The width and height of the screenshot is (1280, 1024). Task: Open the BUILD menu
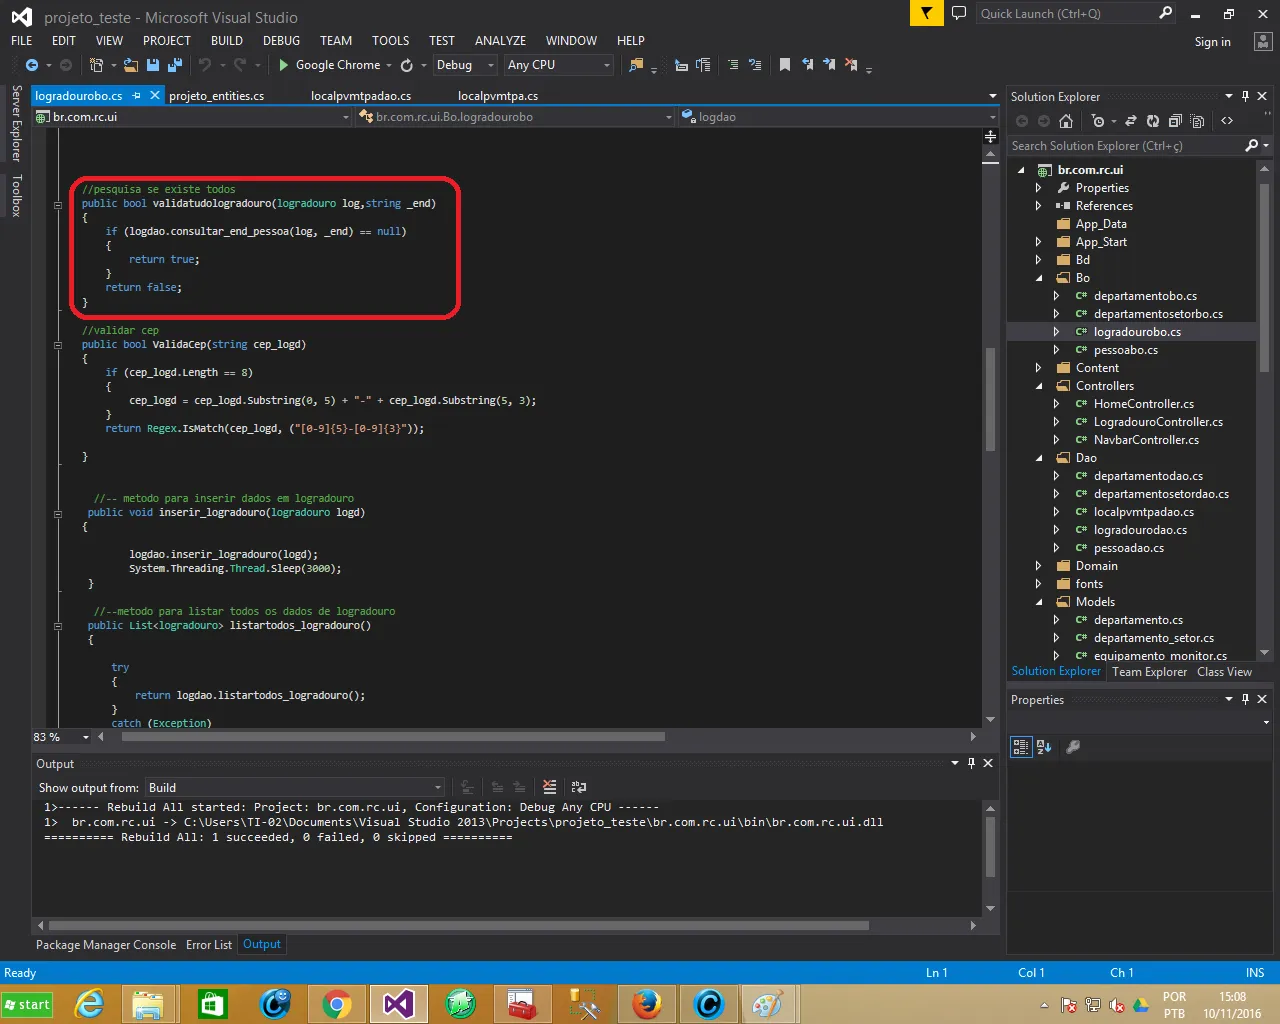click(x=227, y=41)
